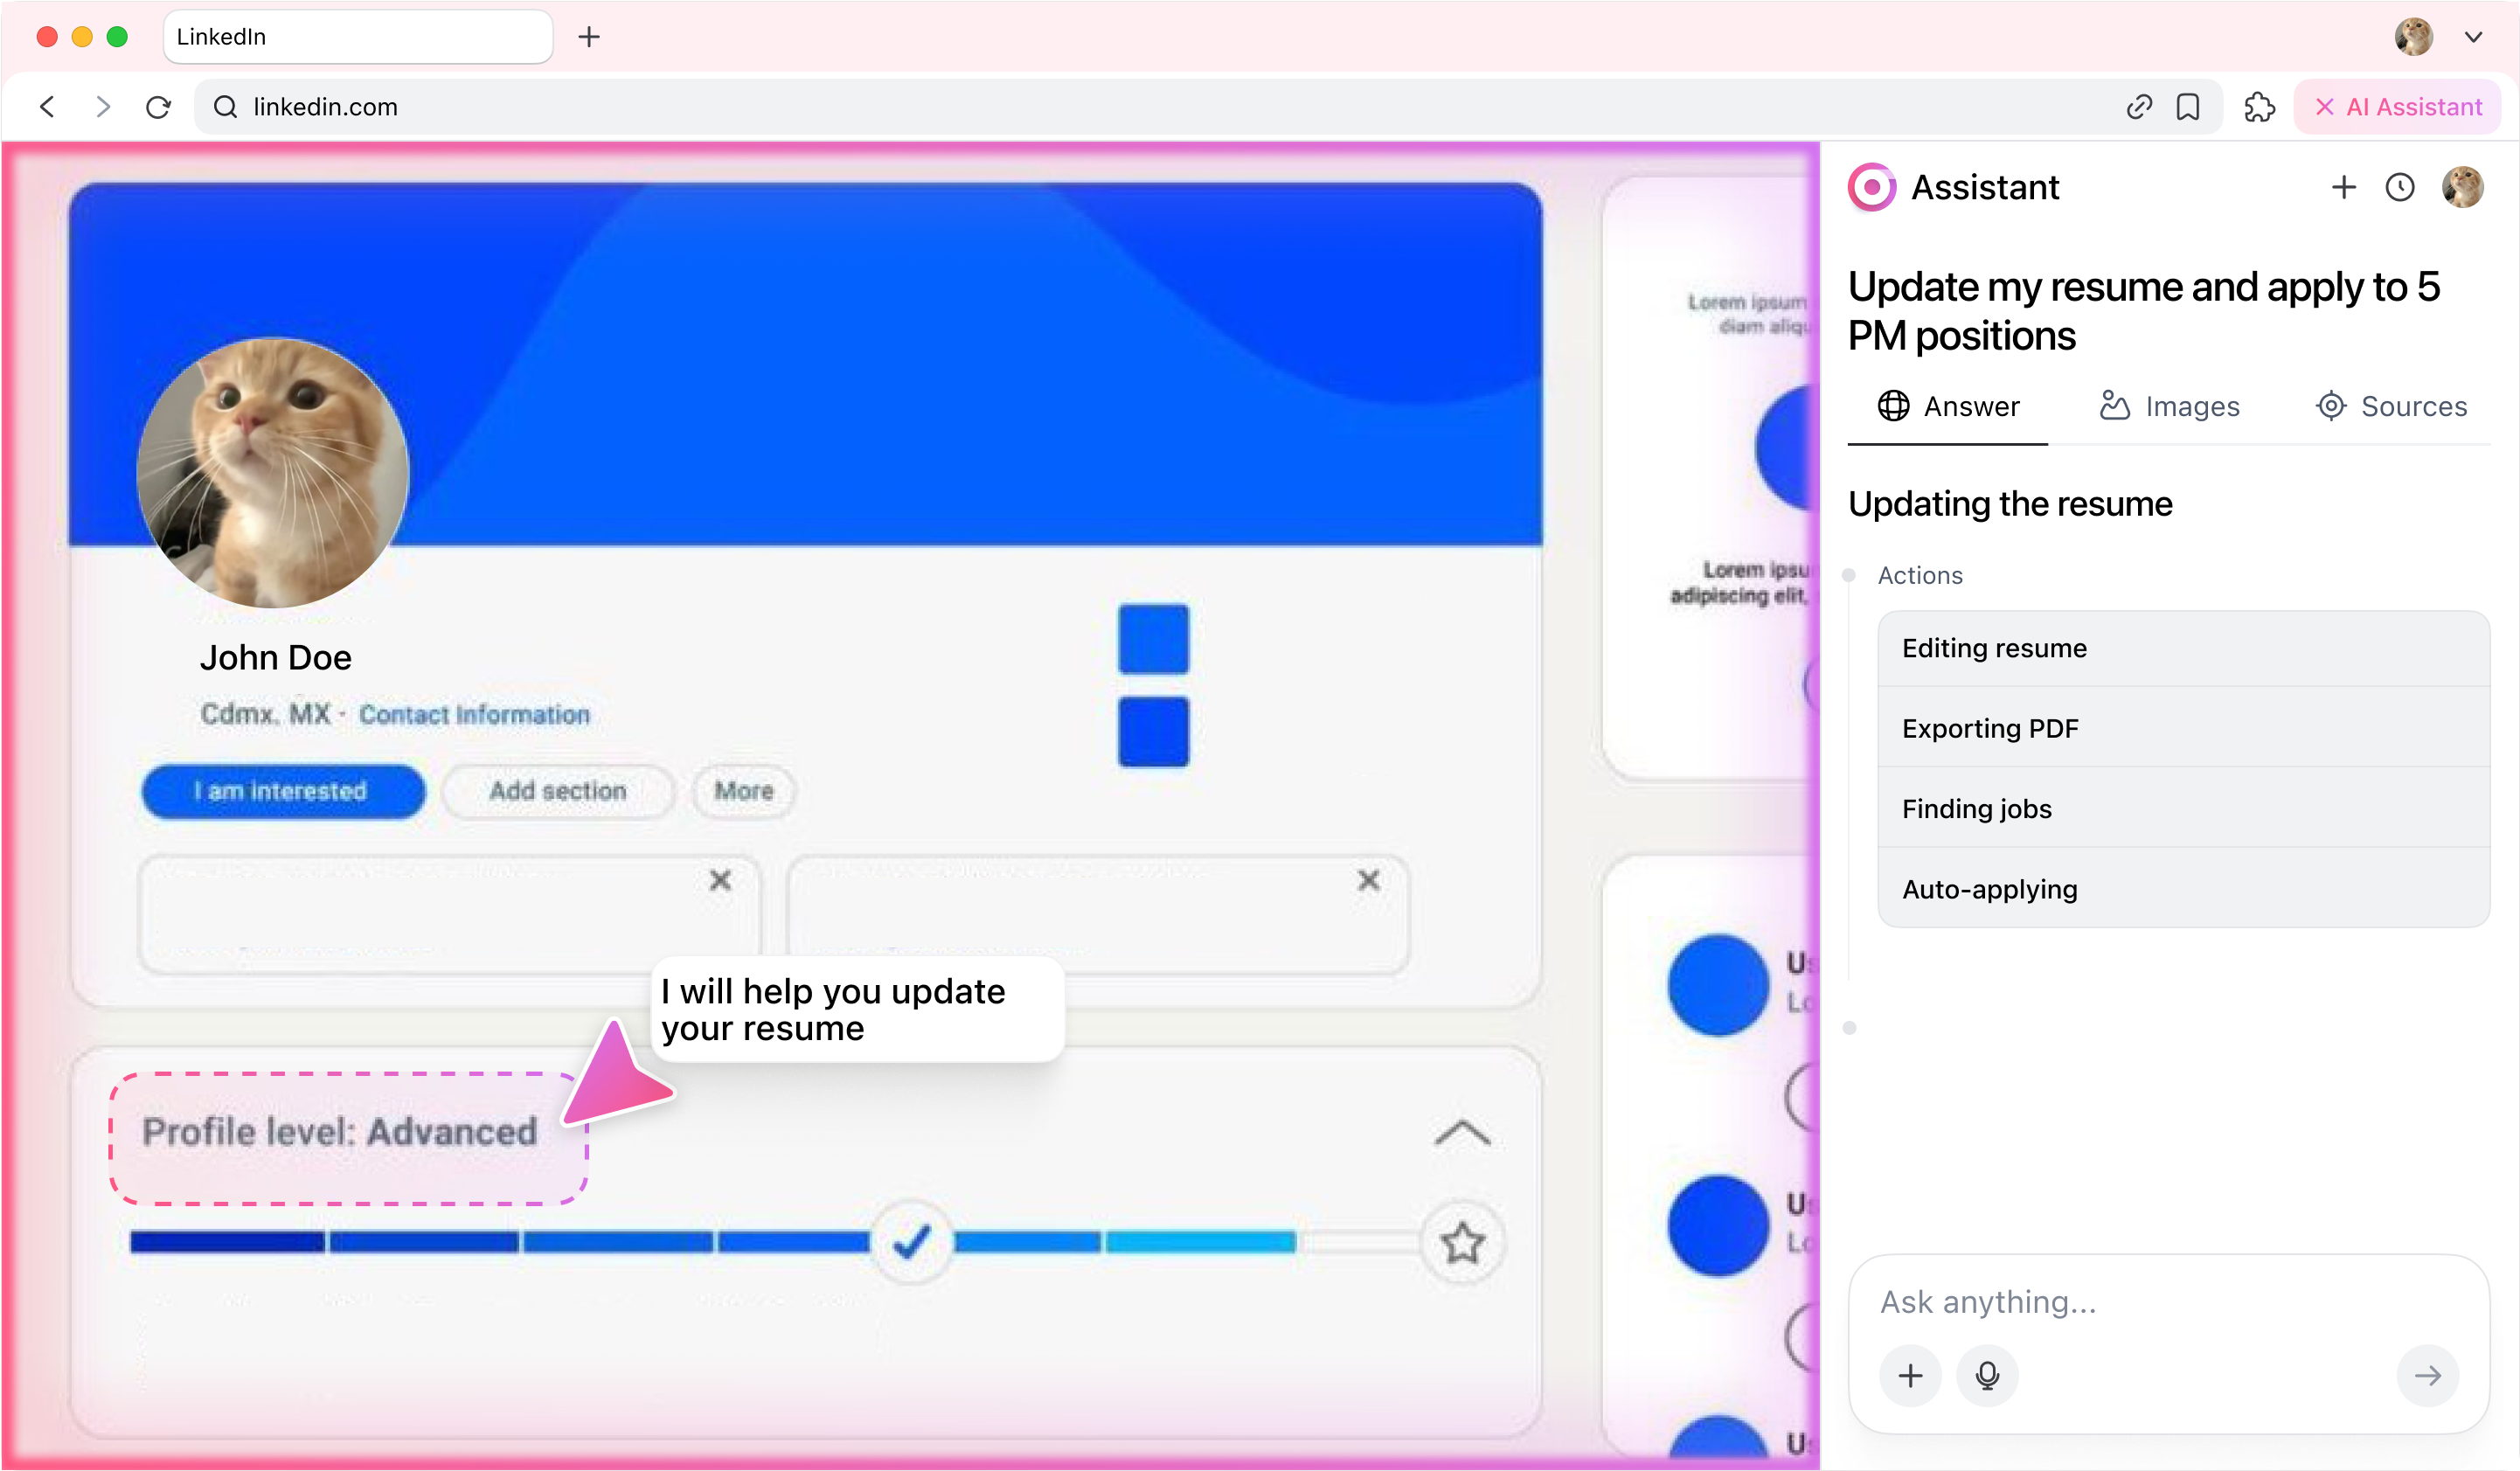The height and width of the screenshot is (1471, 2520).
Task: Expand the profile dropdown chevron in title bar
Action: click(2474, 37)
